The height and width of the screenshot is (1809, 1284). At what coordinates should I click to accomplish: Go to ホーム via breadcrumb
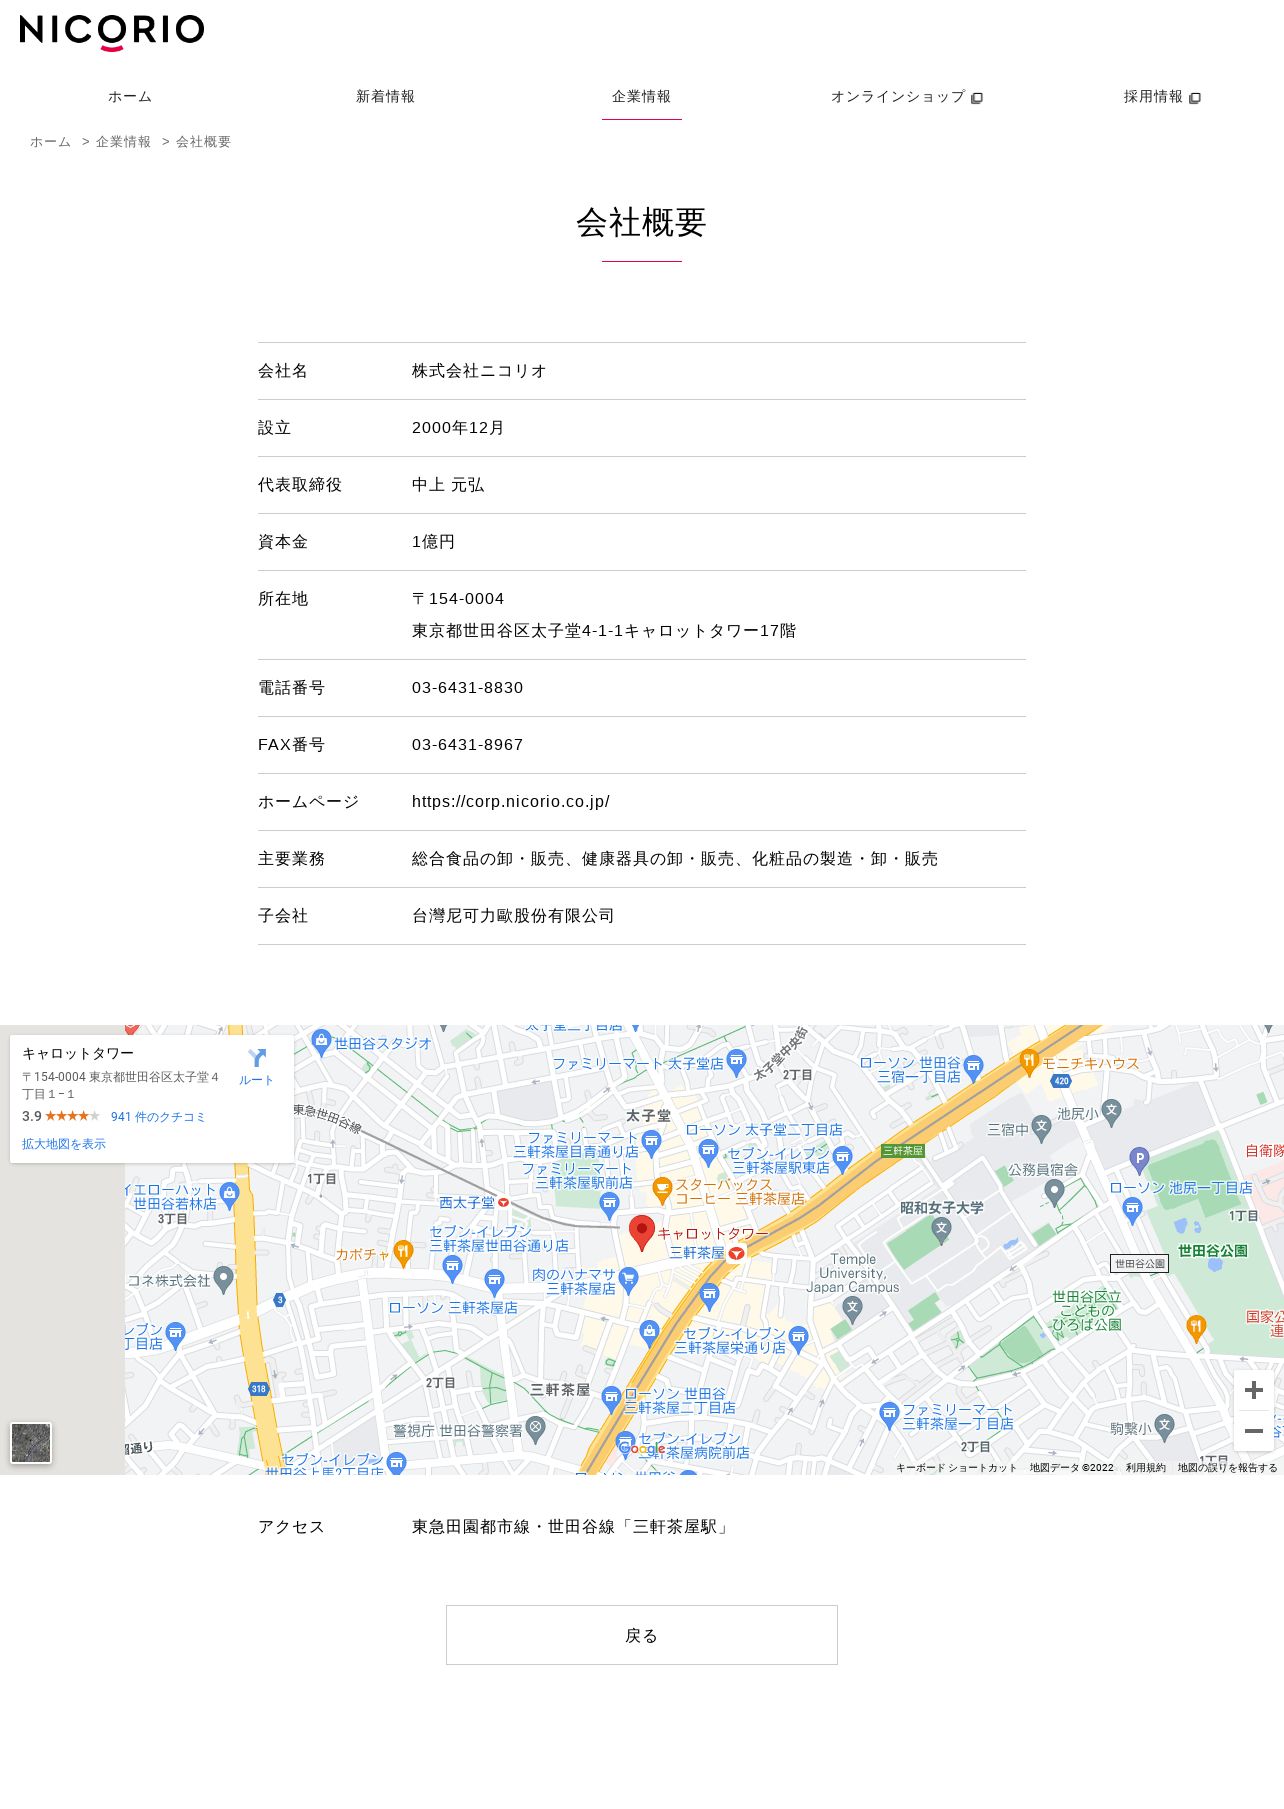click(50, 142)
